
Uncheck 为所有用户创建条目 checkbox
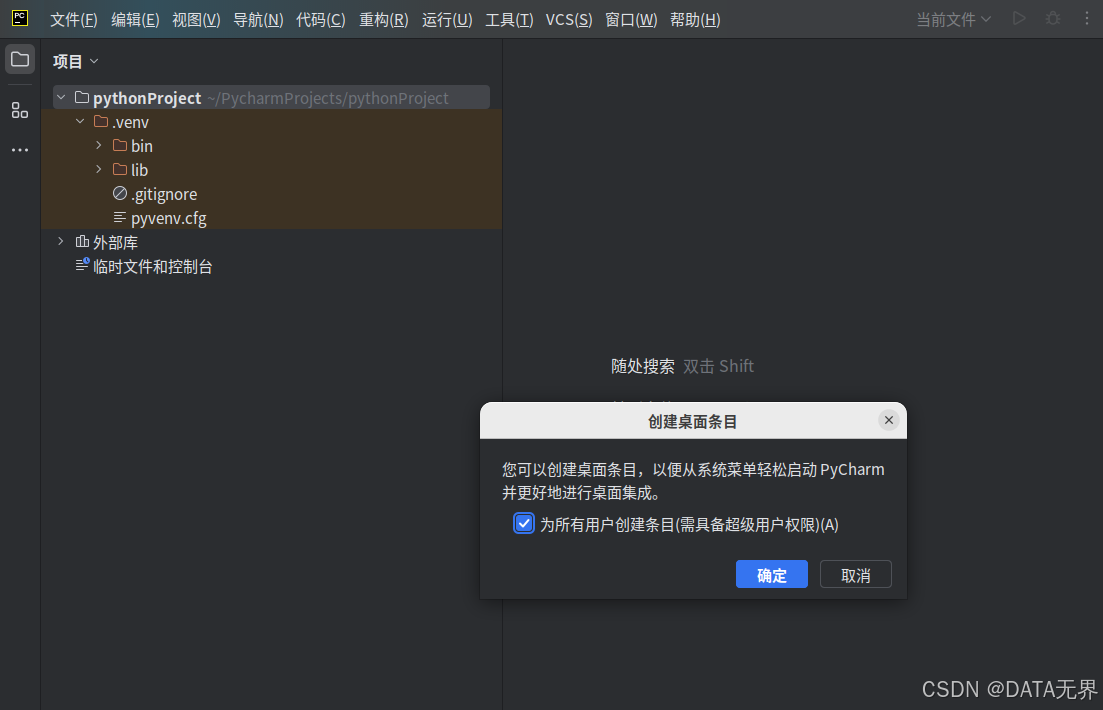point(524,524)
